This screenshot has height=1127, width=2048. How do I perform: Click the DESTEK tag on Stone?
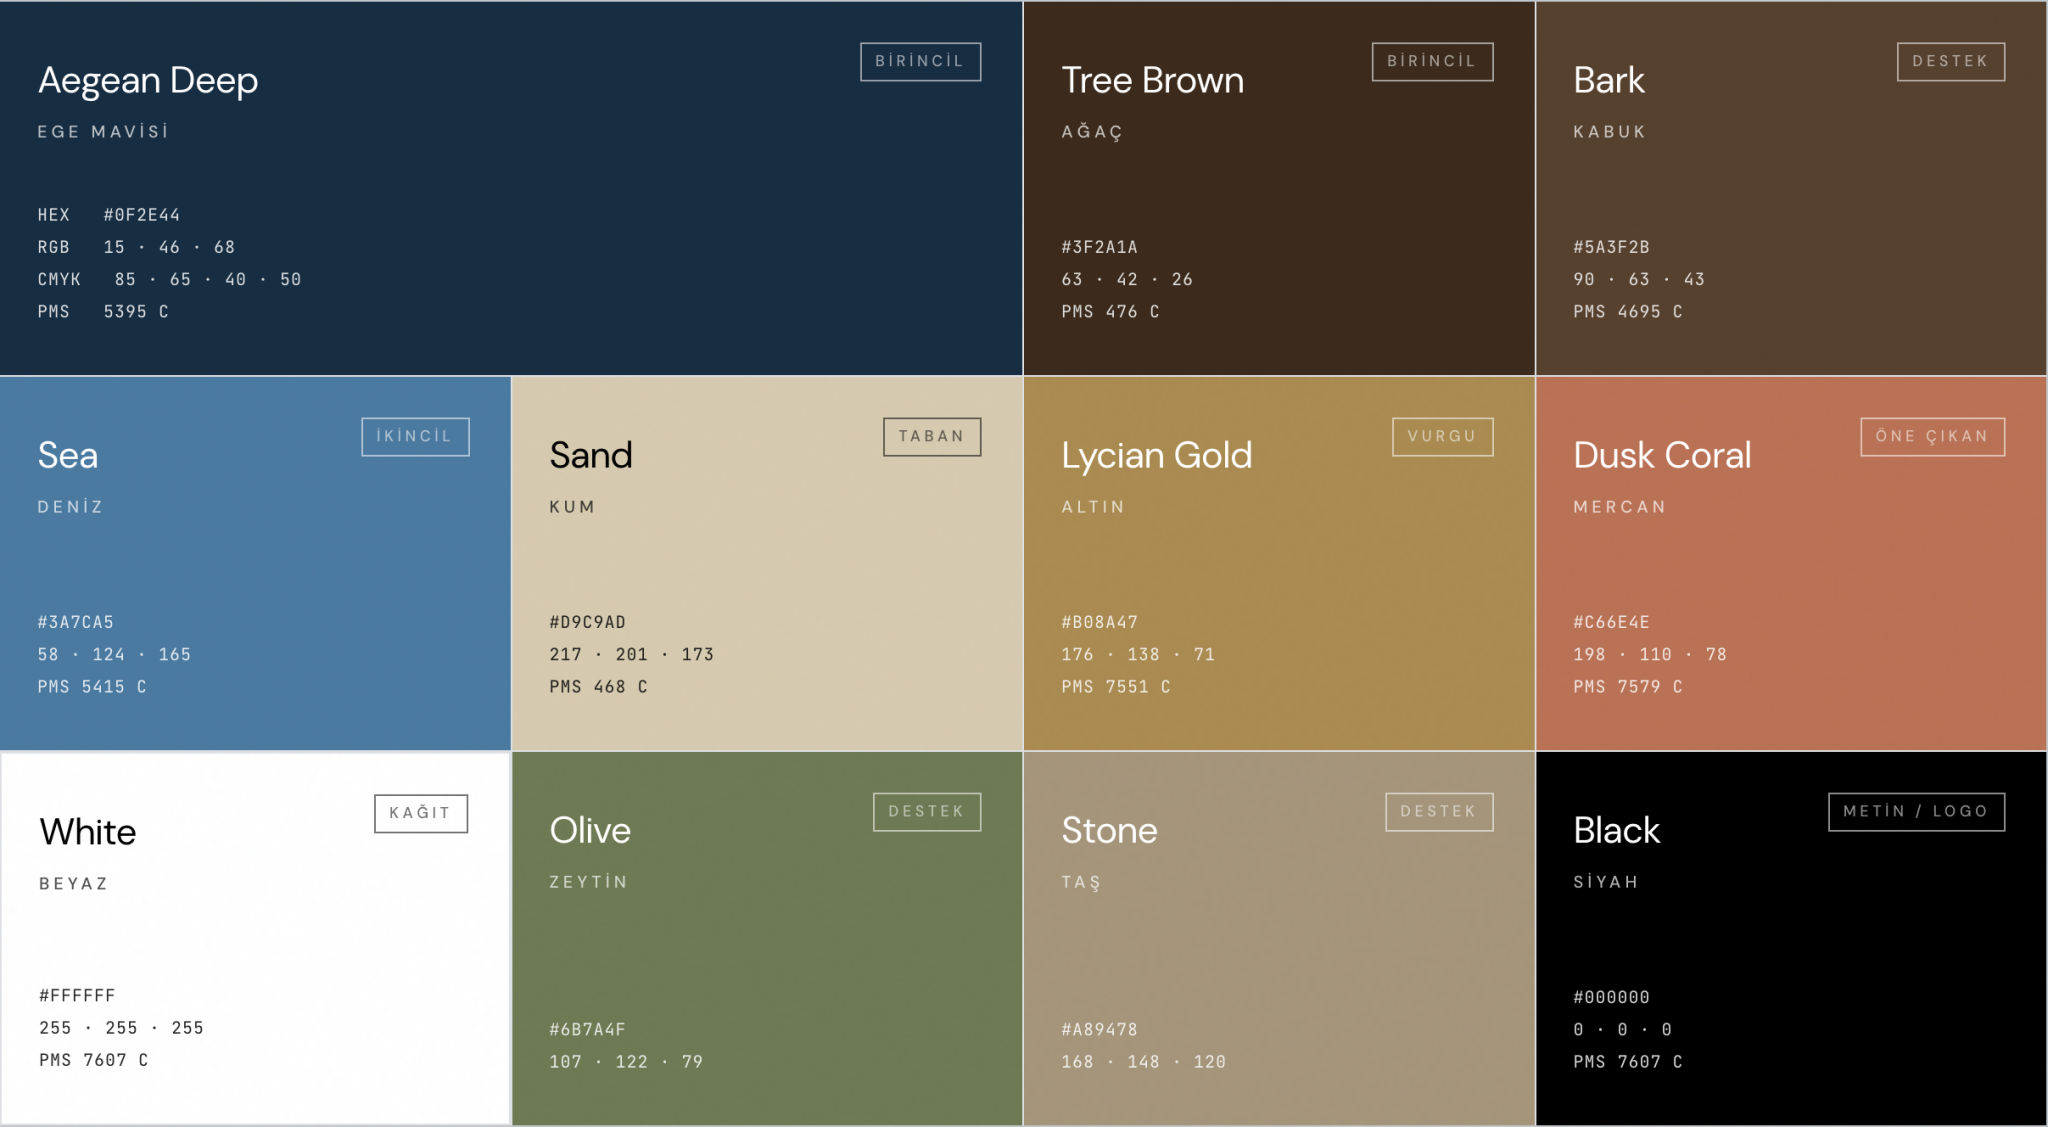[x=1439, y=811]
